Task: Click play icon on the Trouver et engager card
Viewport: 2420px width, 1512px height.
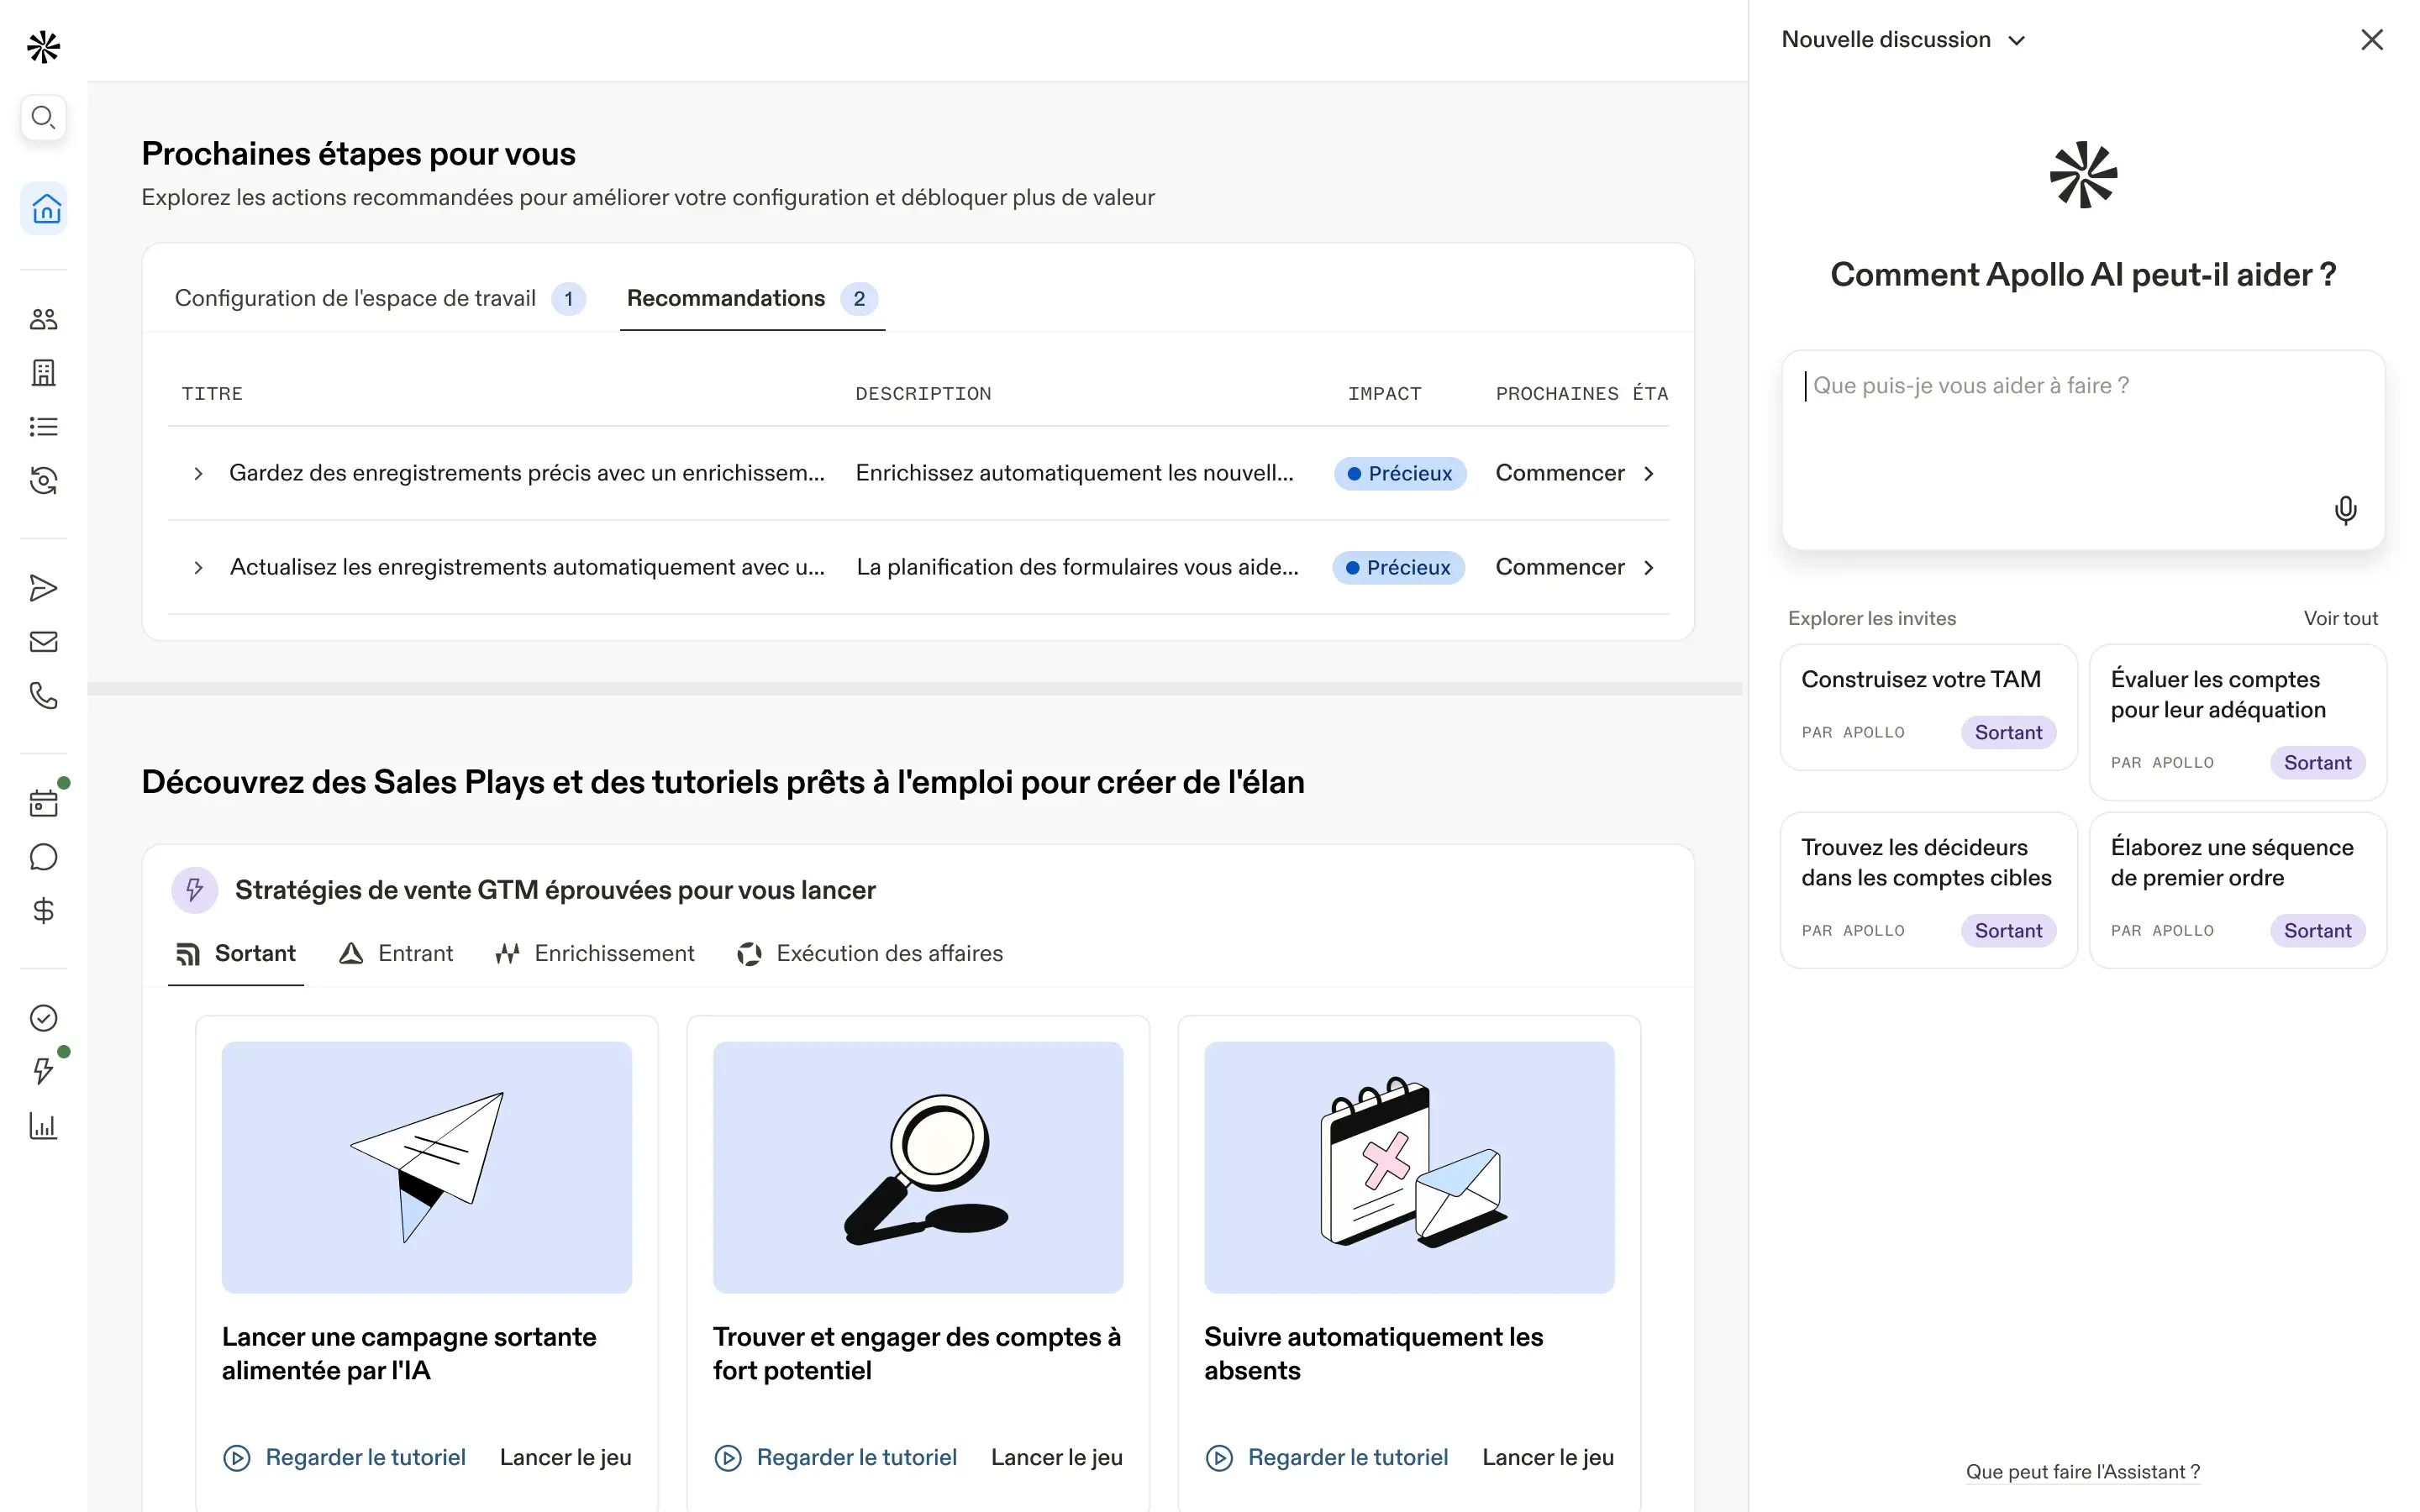Action: tap(728, 1458)
